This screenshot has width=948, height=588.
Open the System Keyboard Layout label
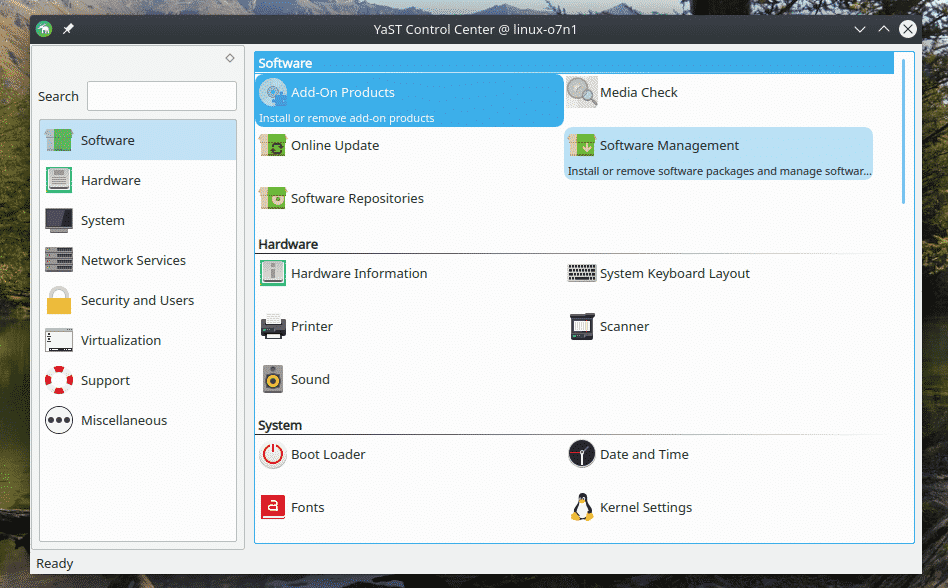point(675,274)
